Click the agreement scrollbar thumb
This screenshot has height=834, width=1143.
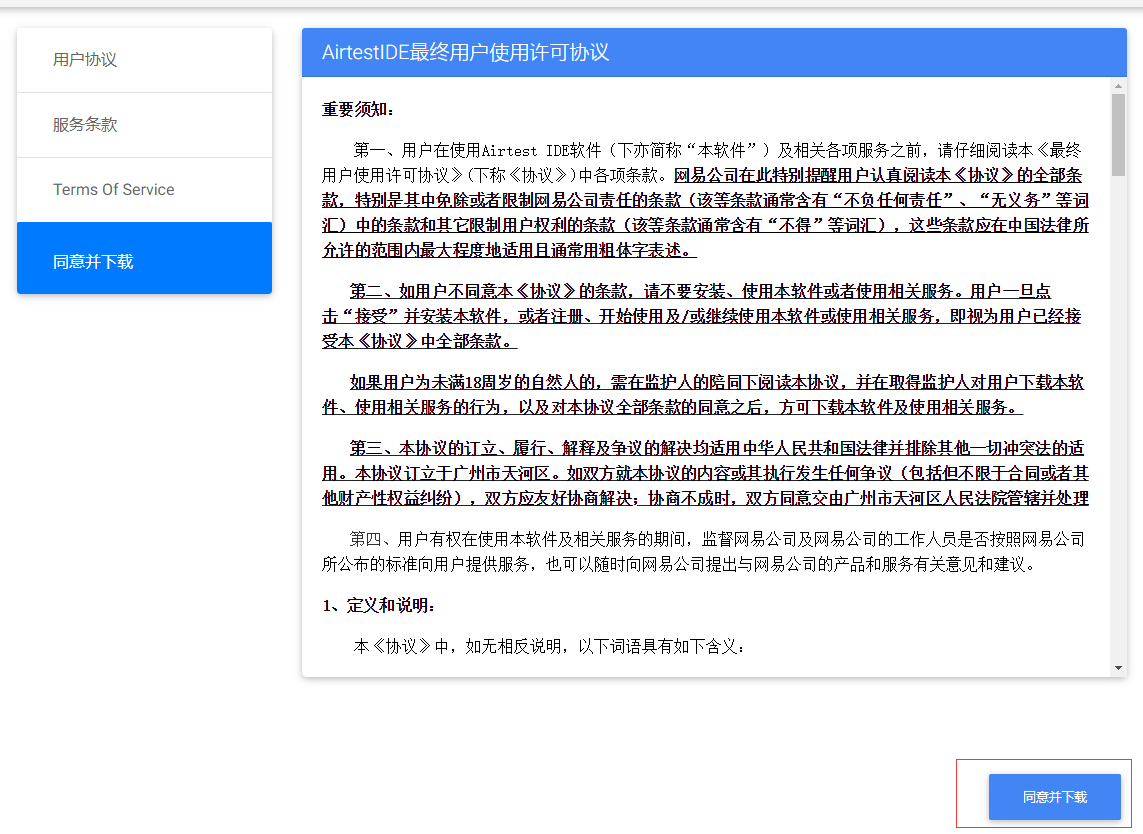[1118, 135]
